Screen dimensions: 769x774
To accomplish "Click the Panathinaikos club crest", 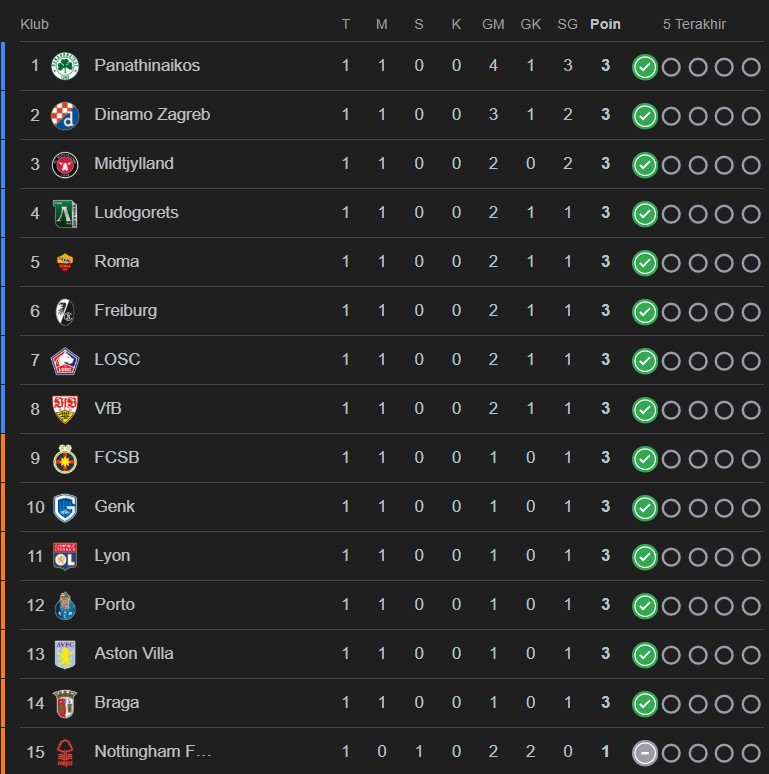I will tap(65, 66).
